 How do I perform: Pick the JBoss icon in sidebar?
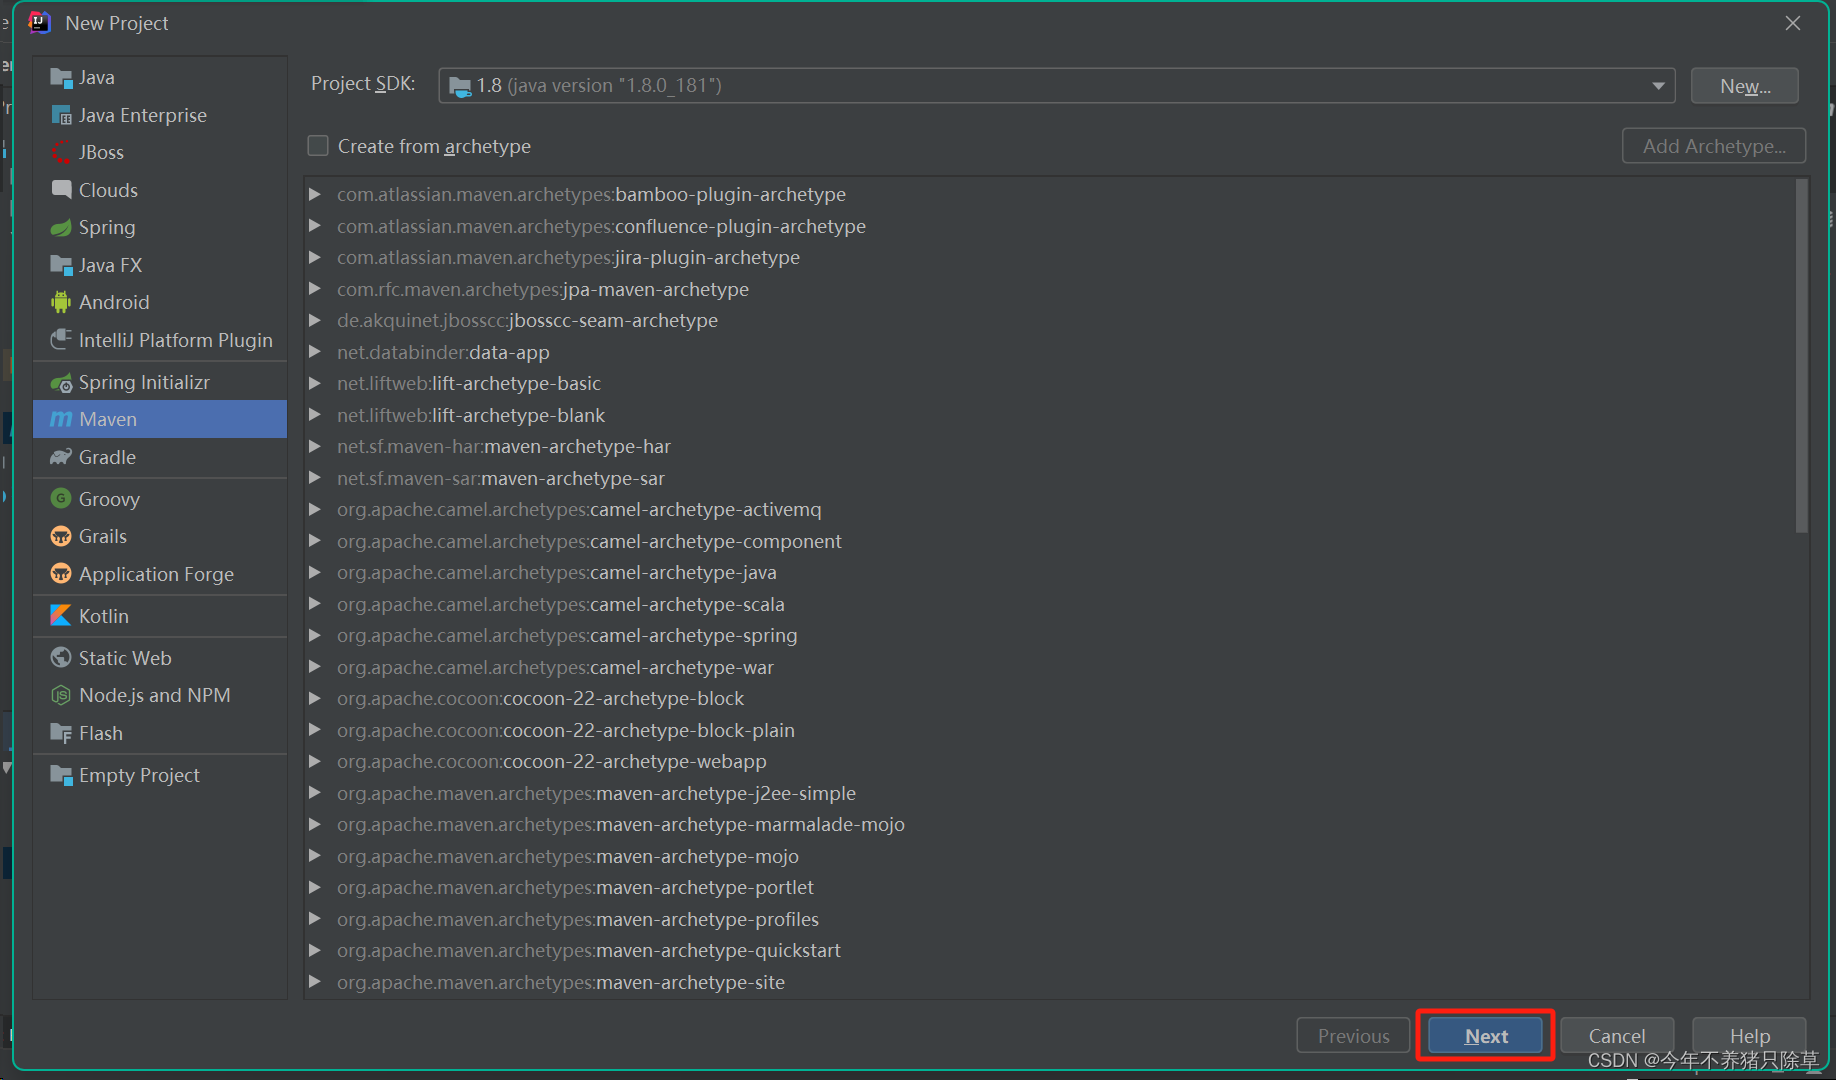tap(61, 153)
